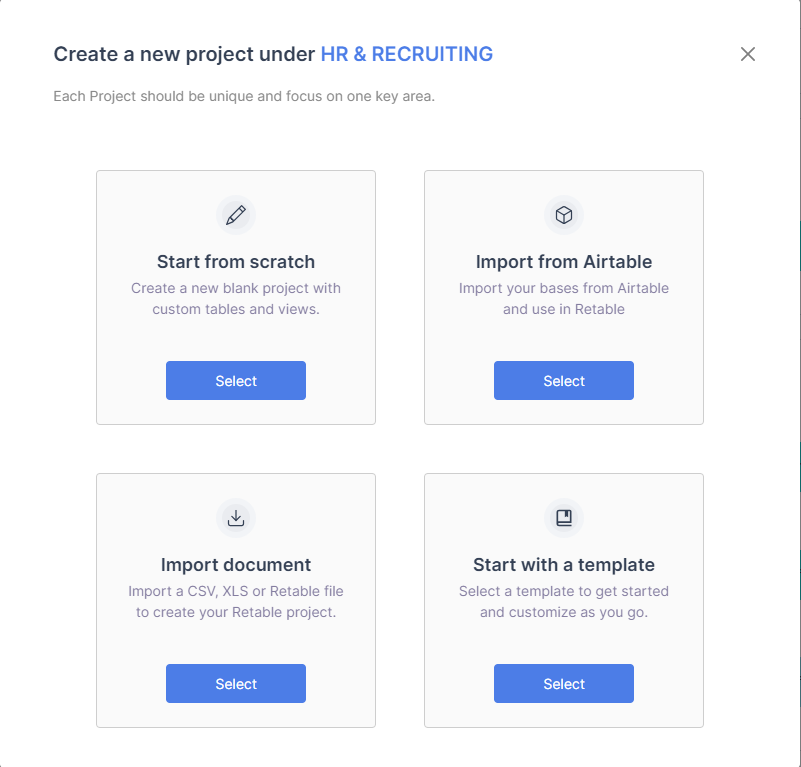Click the Start from scratch heading

click(x=236, y=262)
